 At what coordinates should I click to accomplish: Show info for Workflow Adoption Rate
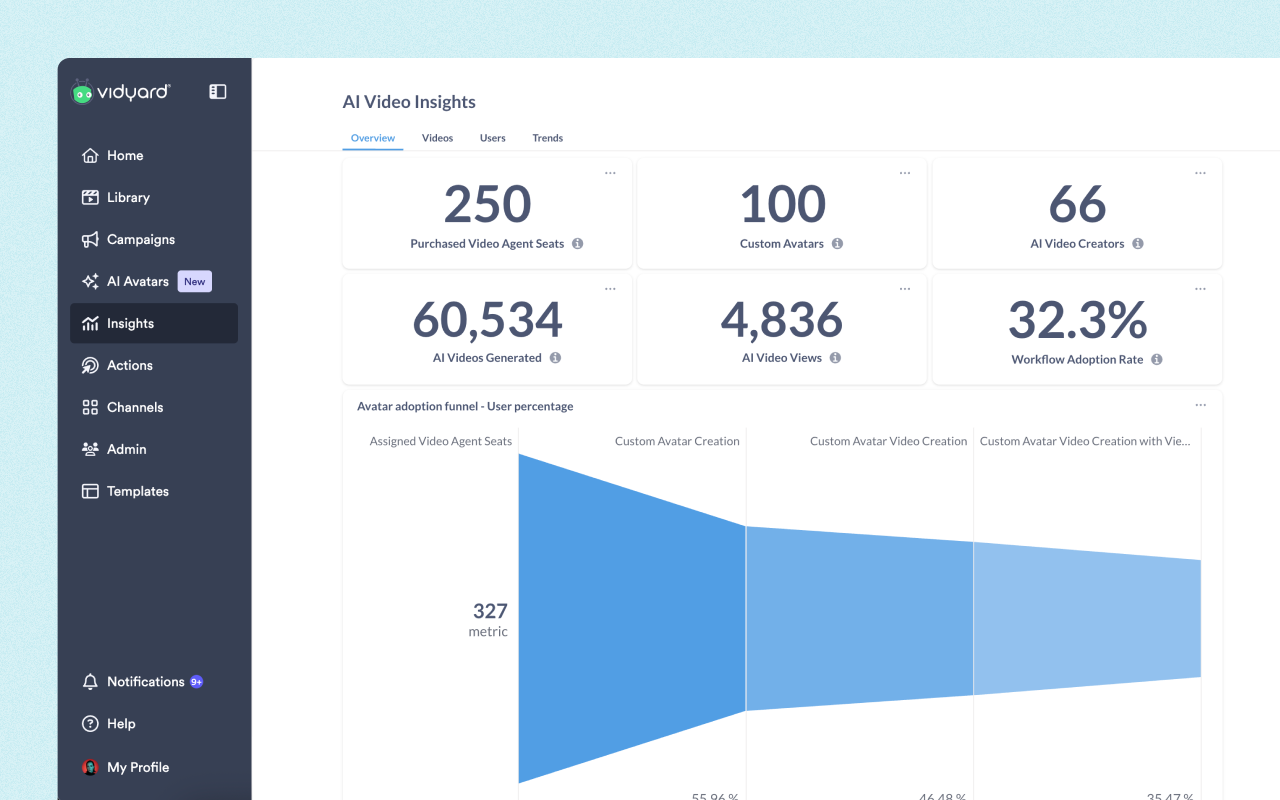1156,360
